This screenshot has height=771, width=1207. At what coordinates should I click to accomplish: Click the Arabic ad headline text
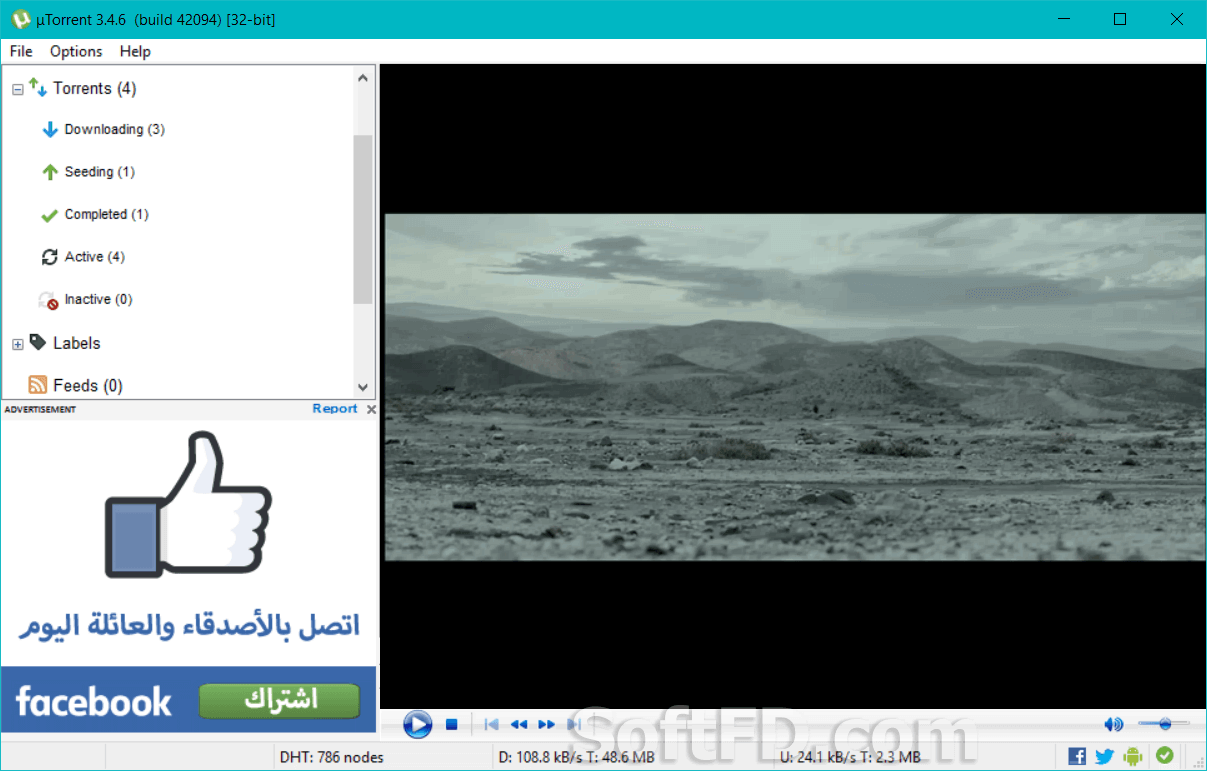pyautogui.click(x=189, y=627)
